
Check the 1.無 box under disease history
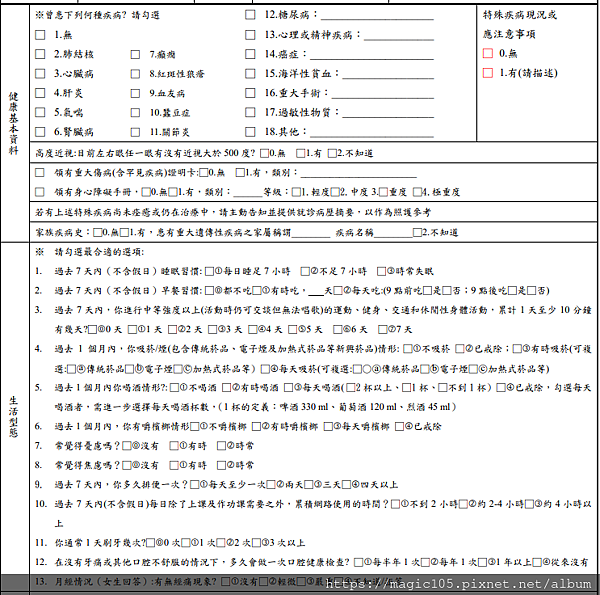(x=40, y=35)
